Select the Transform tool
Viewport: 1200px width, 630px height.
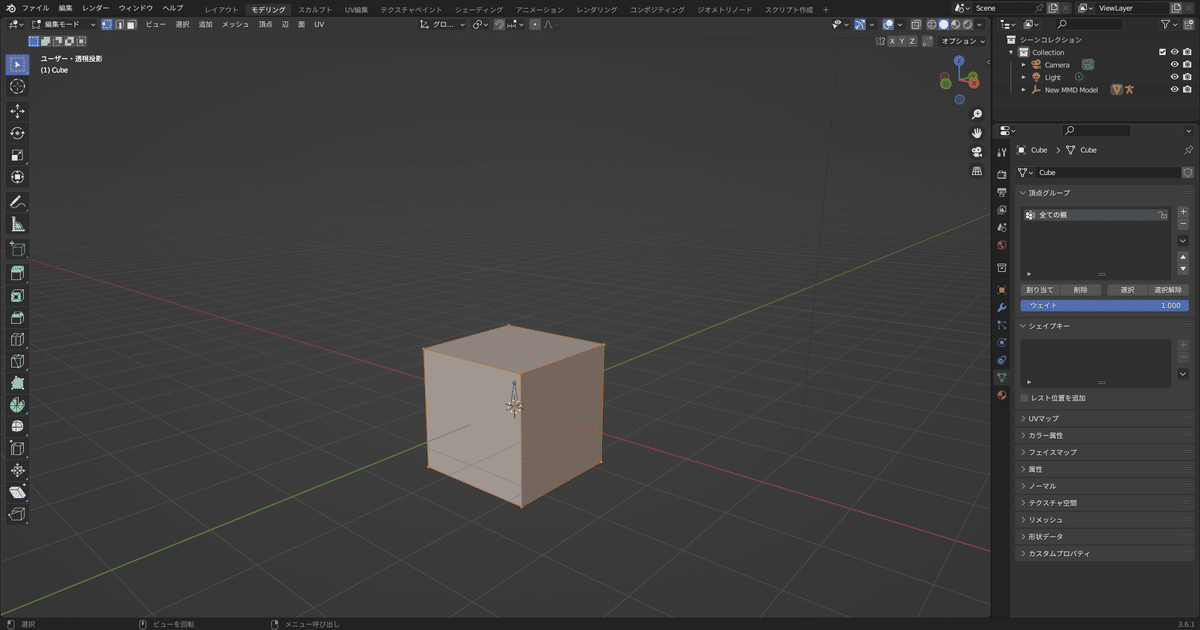tap(17, 177)
